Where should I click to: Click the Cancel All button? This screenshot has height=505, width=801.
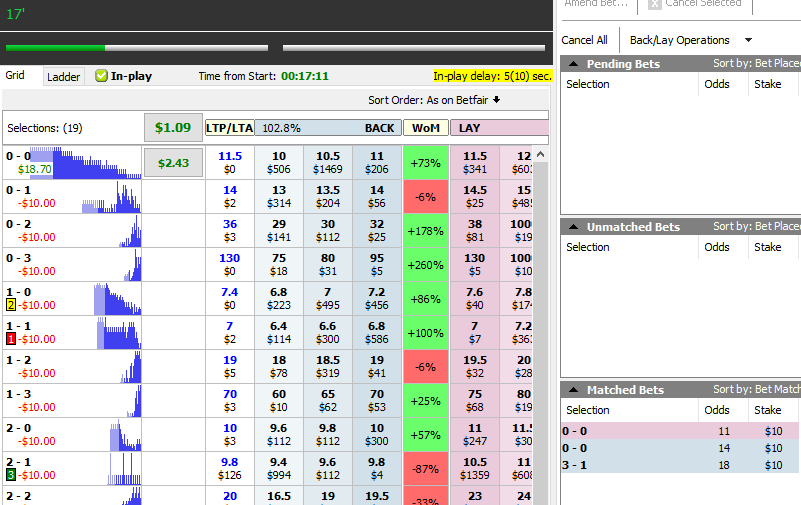[584, 40]
